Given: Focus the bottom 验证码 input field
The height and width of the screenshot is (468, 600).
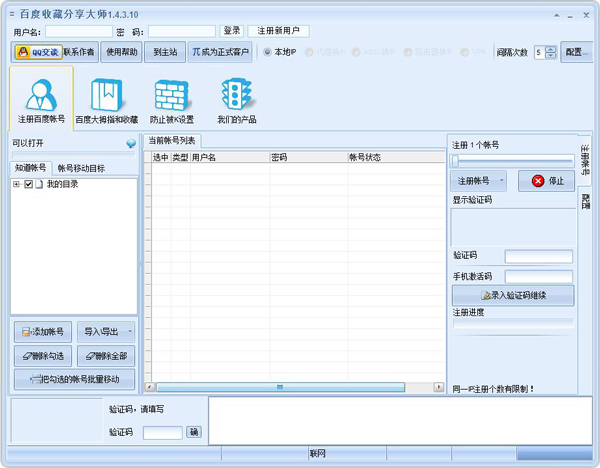Looking at the screenshot, I should click(x=163, y=433).
